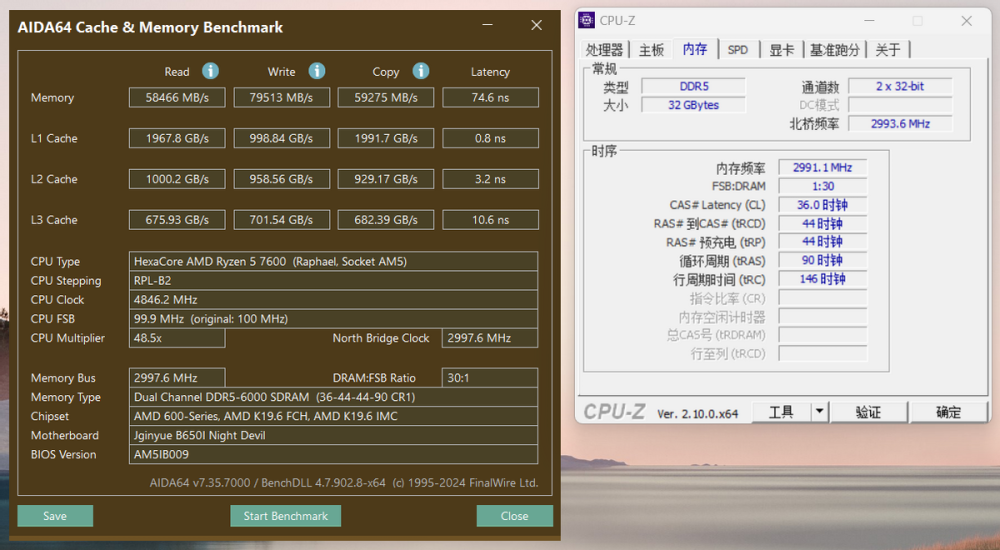This screenshot has width=1000, height=550.
Task: Open the 基准跑分 tab in CPU-Z
Action: [835, 50]
